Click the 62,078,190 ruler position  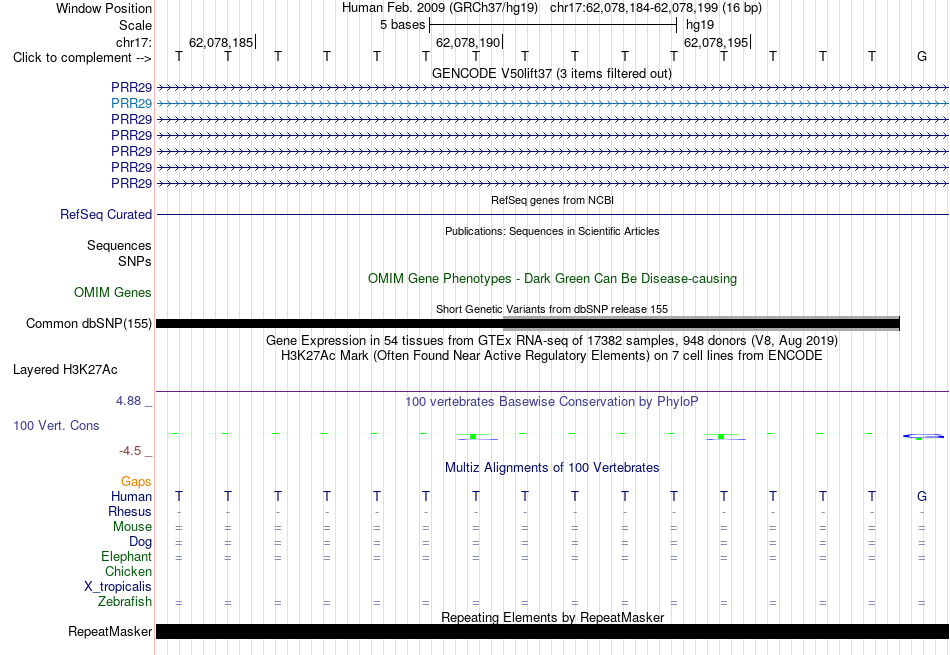[x=468, y=42]
